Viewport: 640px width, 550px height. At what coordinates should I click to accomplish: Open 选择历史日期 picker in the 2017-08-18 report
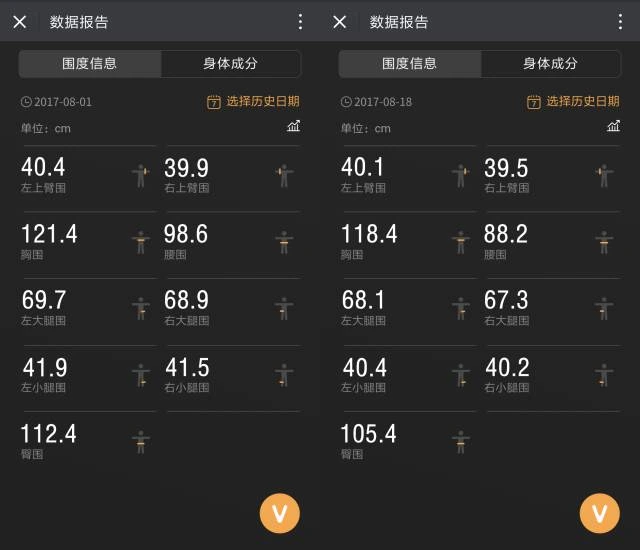click(573, 102)
